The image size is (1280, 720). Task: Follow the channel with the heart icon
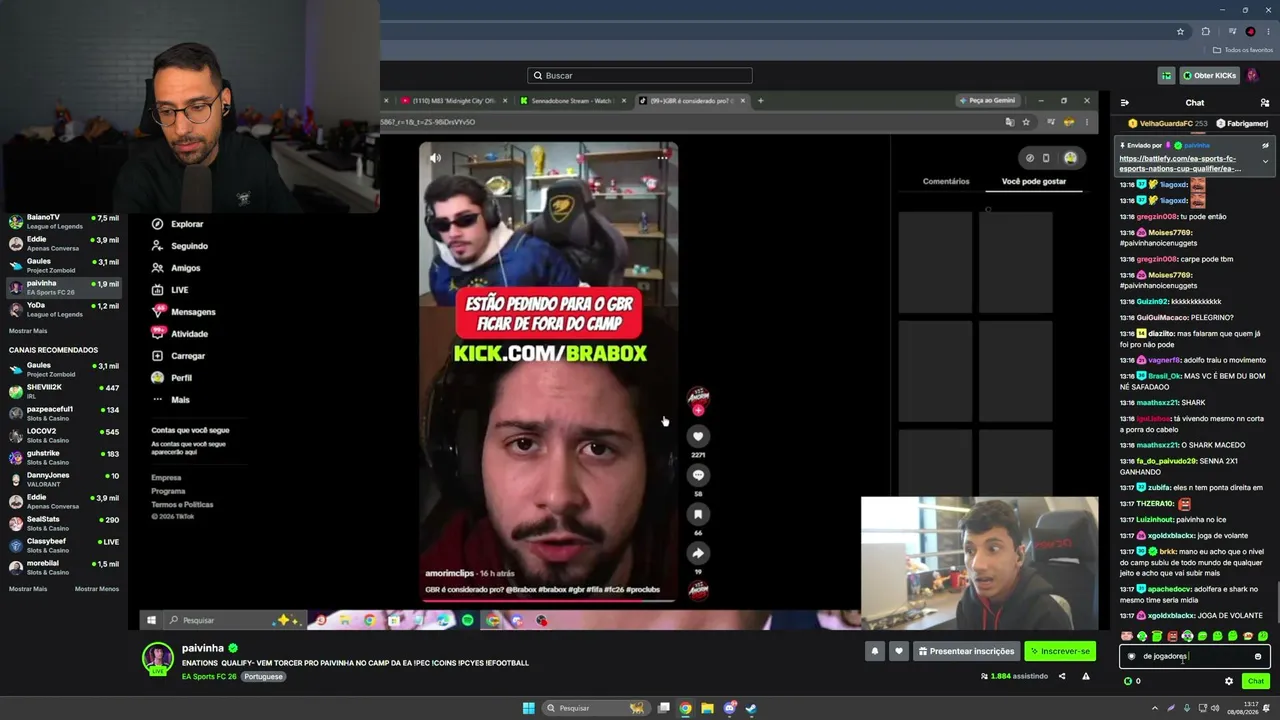(x=898, y=651)
